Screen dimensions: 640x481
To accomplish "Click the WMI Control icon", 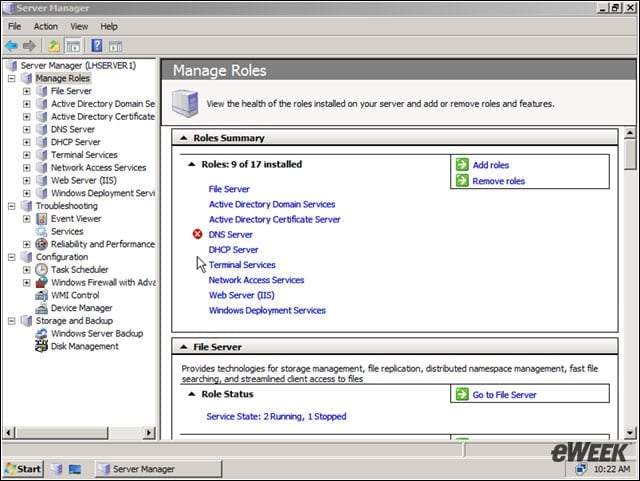I will coord(41,295).
